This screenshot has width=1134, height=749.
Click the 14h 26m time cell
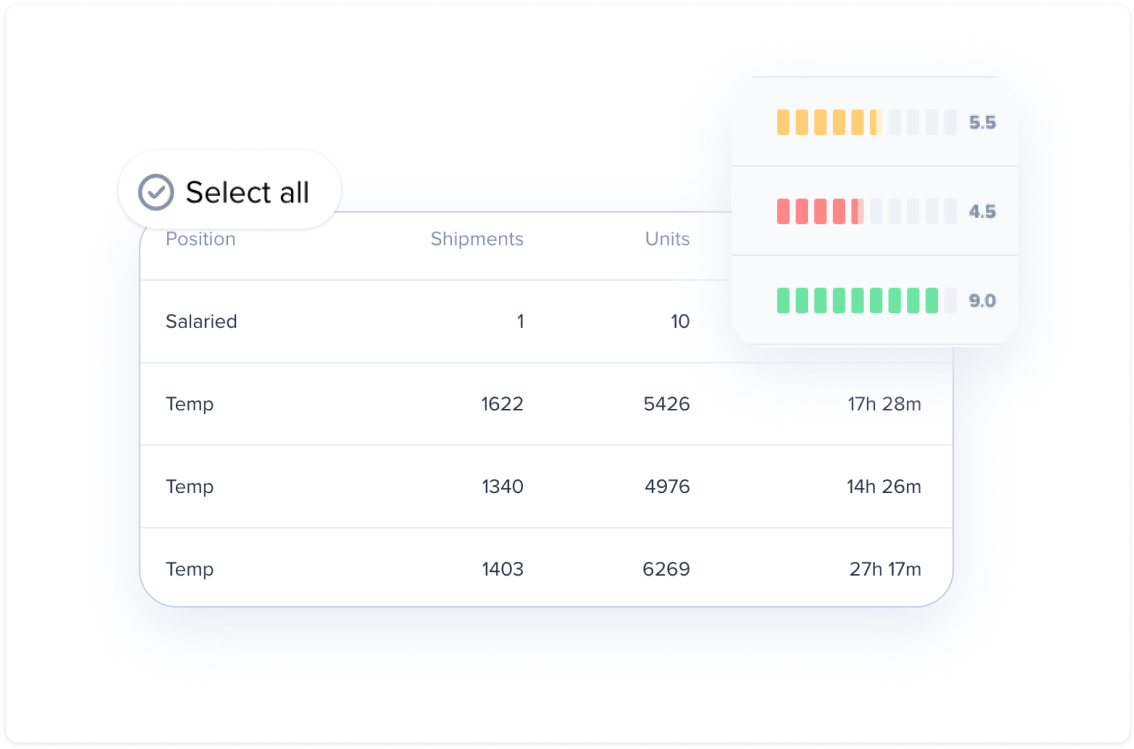(x=884, y=487)
